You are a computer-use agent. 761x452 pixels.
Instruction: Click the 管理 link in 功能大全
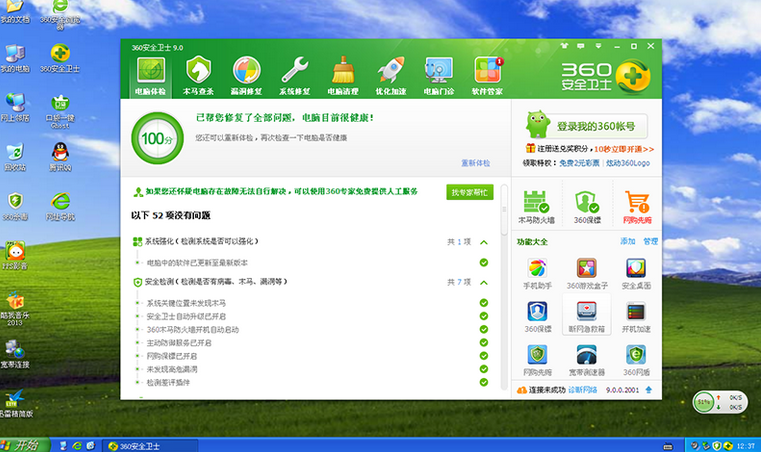click(650, 241)
